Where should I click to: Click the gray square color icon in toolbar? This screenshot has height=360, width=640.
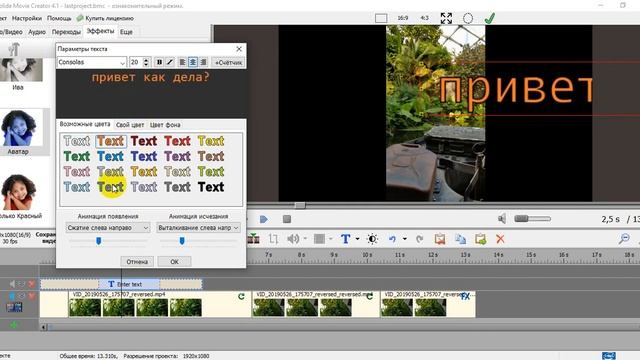click(319, 239)
